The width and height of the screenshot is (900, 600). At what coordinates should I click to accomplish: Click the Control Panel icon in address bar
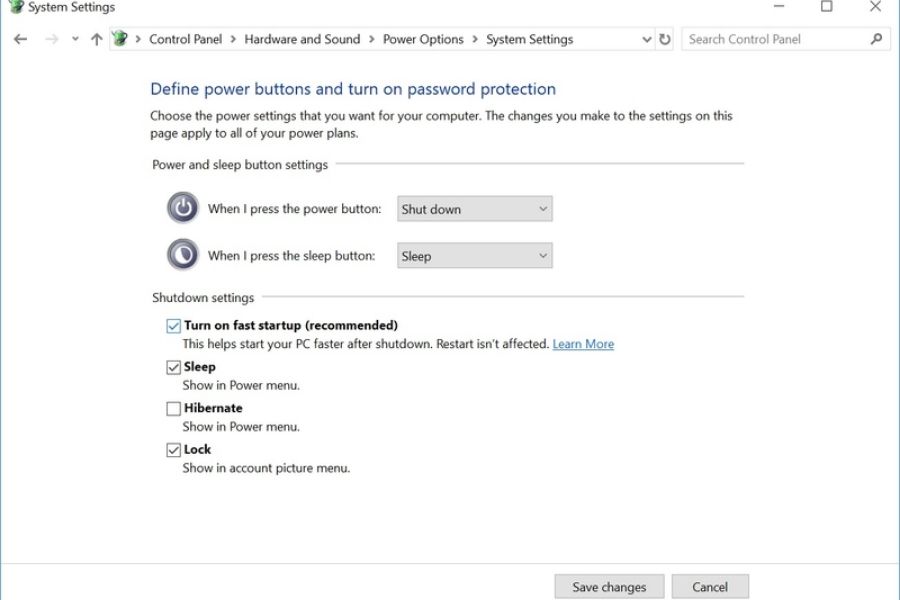coord(121,39)
